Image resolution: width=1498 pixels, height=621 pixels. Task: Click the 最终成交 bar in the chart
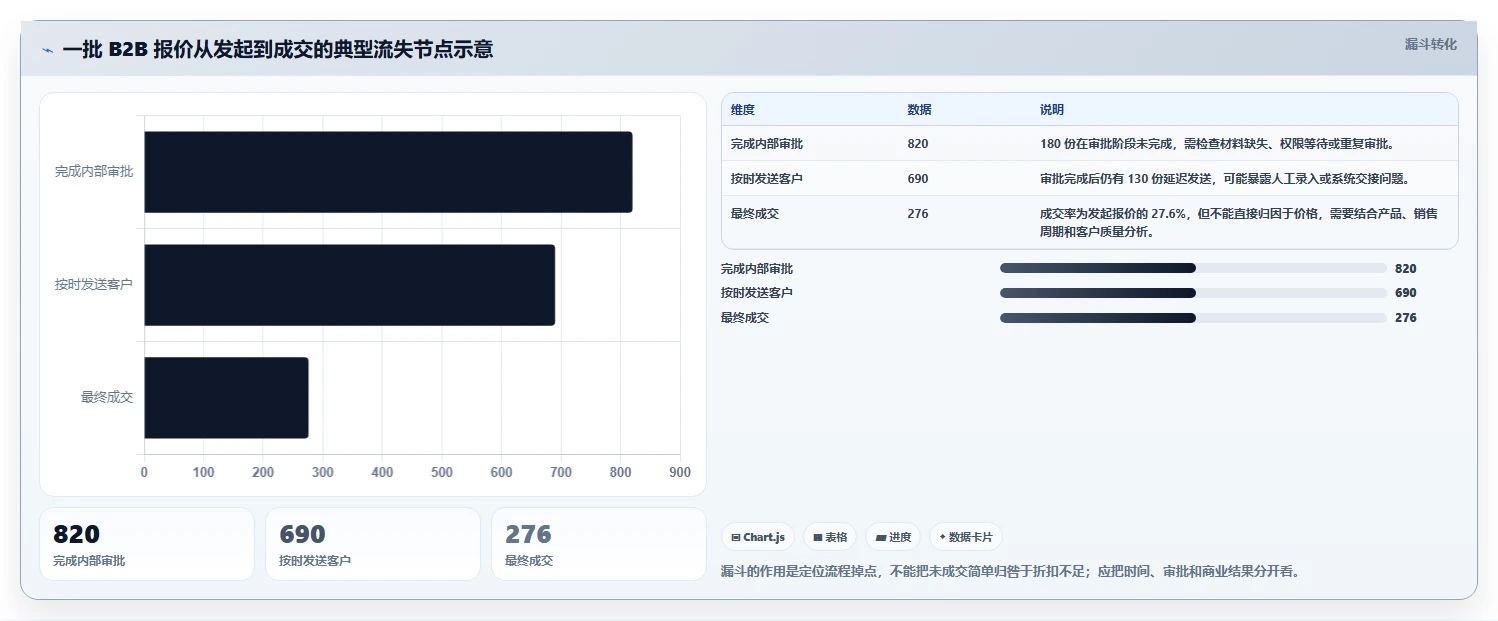(x=226, y=398)
